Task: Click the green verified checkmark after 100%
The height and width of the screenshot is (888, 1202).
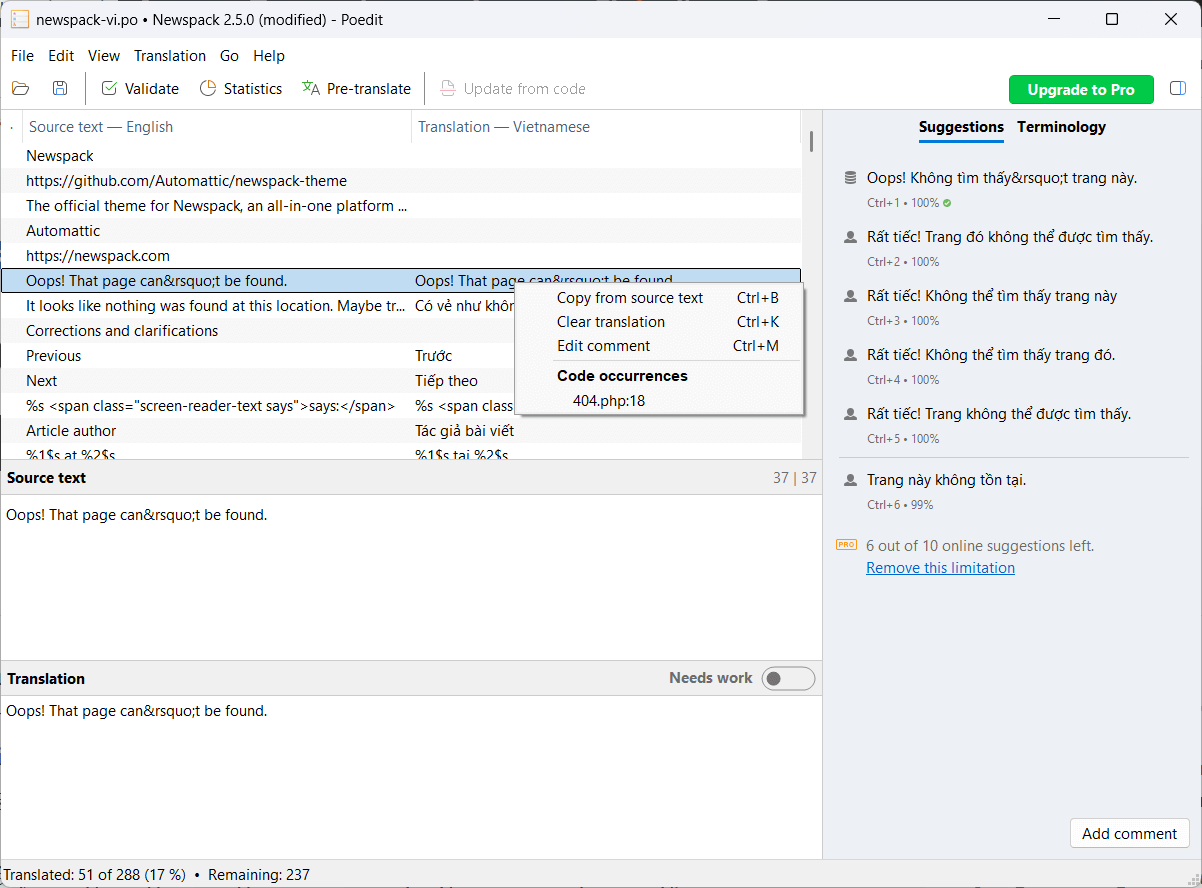Action: pyautogui.click(x=947, y=203)
